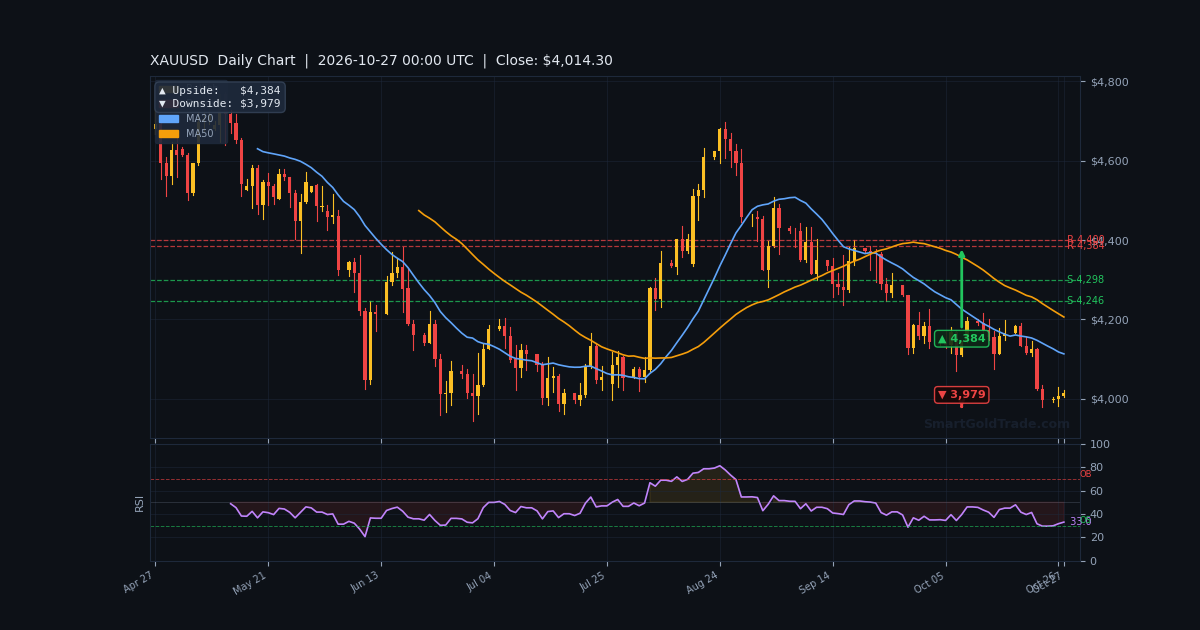The height and width of the screenshot is (630, 1200).
Task: Click the RSI 80 axis label
Action: (x=1096, y=468)
